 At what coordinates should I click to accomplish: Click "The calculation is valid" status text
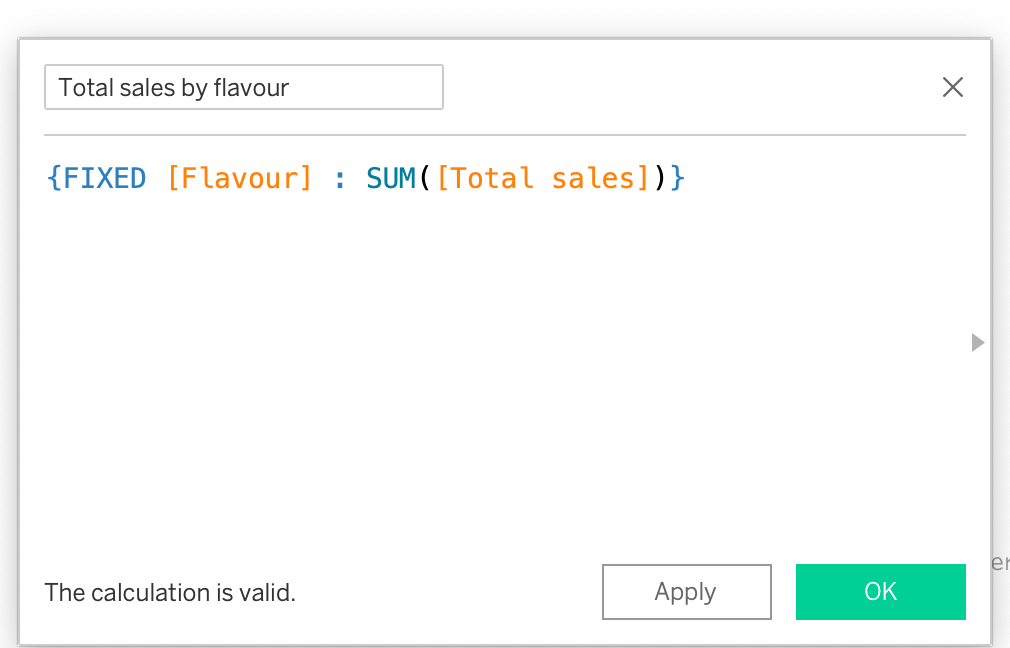[x=170, y=592]
